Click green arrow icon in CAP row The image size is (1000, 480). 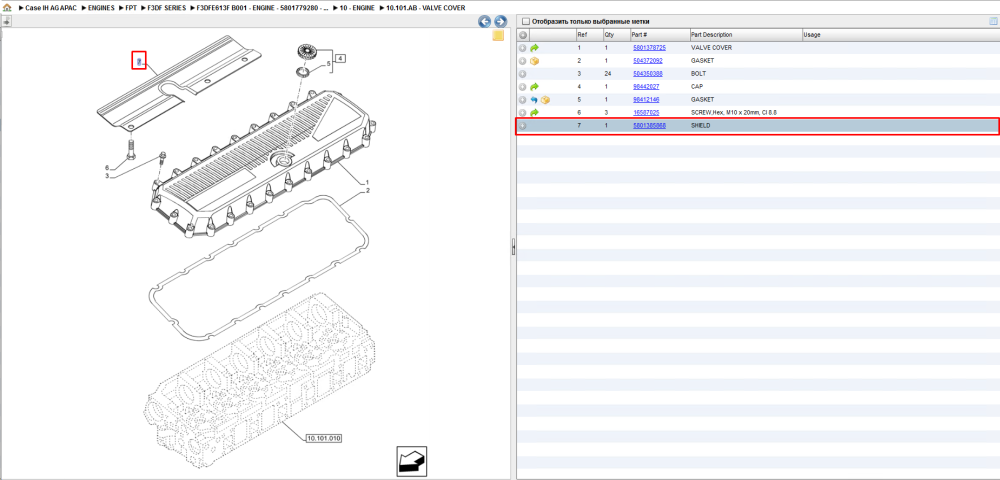[x=534, y=87]
